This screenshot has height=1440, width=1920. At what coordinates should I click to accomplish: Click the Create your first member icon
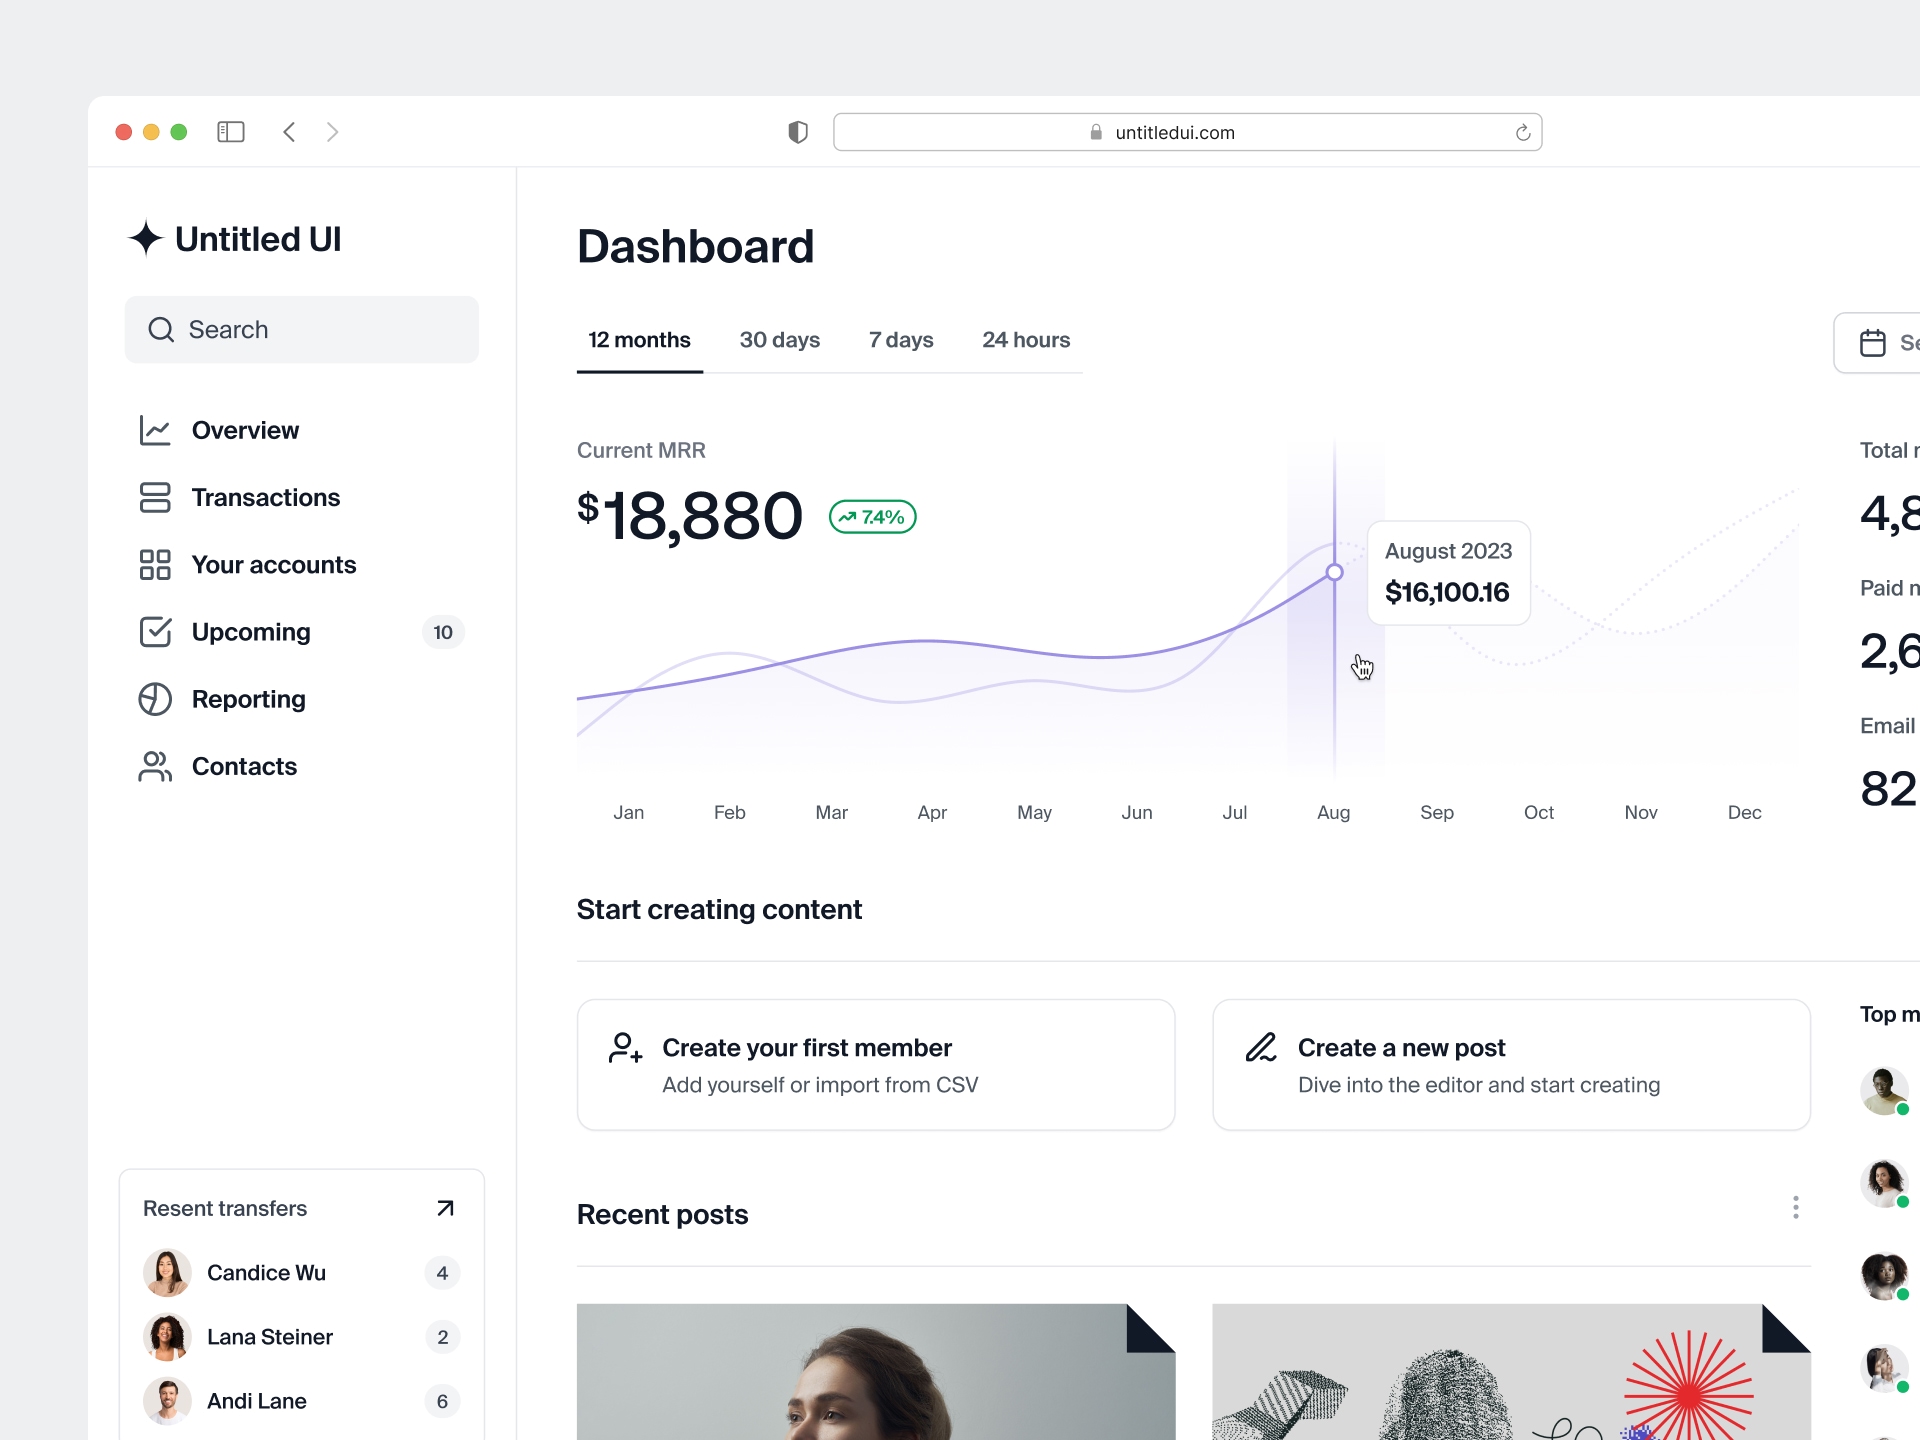pos(624,1045)
